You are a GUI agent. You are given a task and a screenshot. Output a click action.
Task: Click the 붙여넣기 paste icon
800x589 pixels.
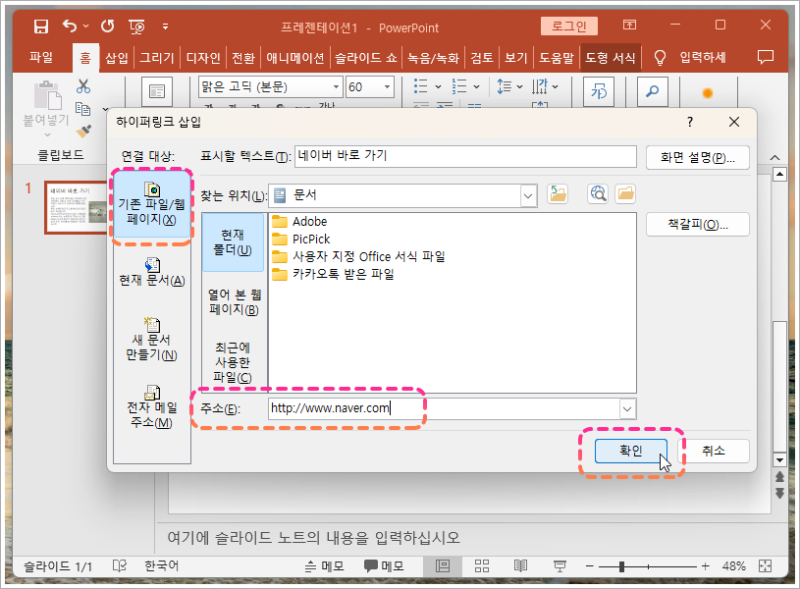47,95
